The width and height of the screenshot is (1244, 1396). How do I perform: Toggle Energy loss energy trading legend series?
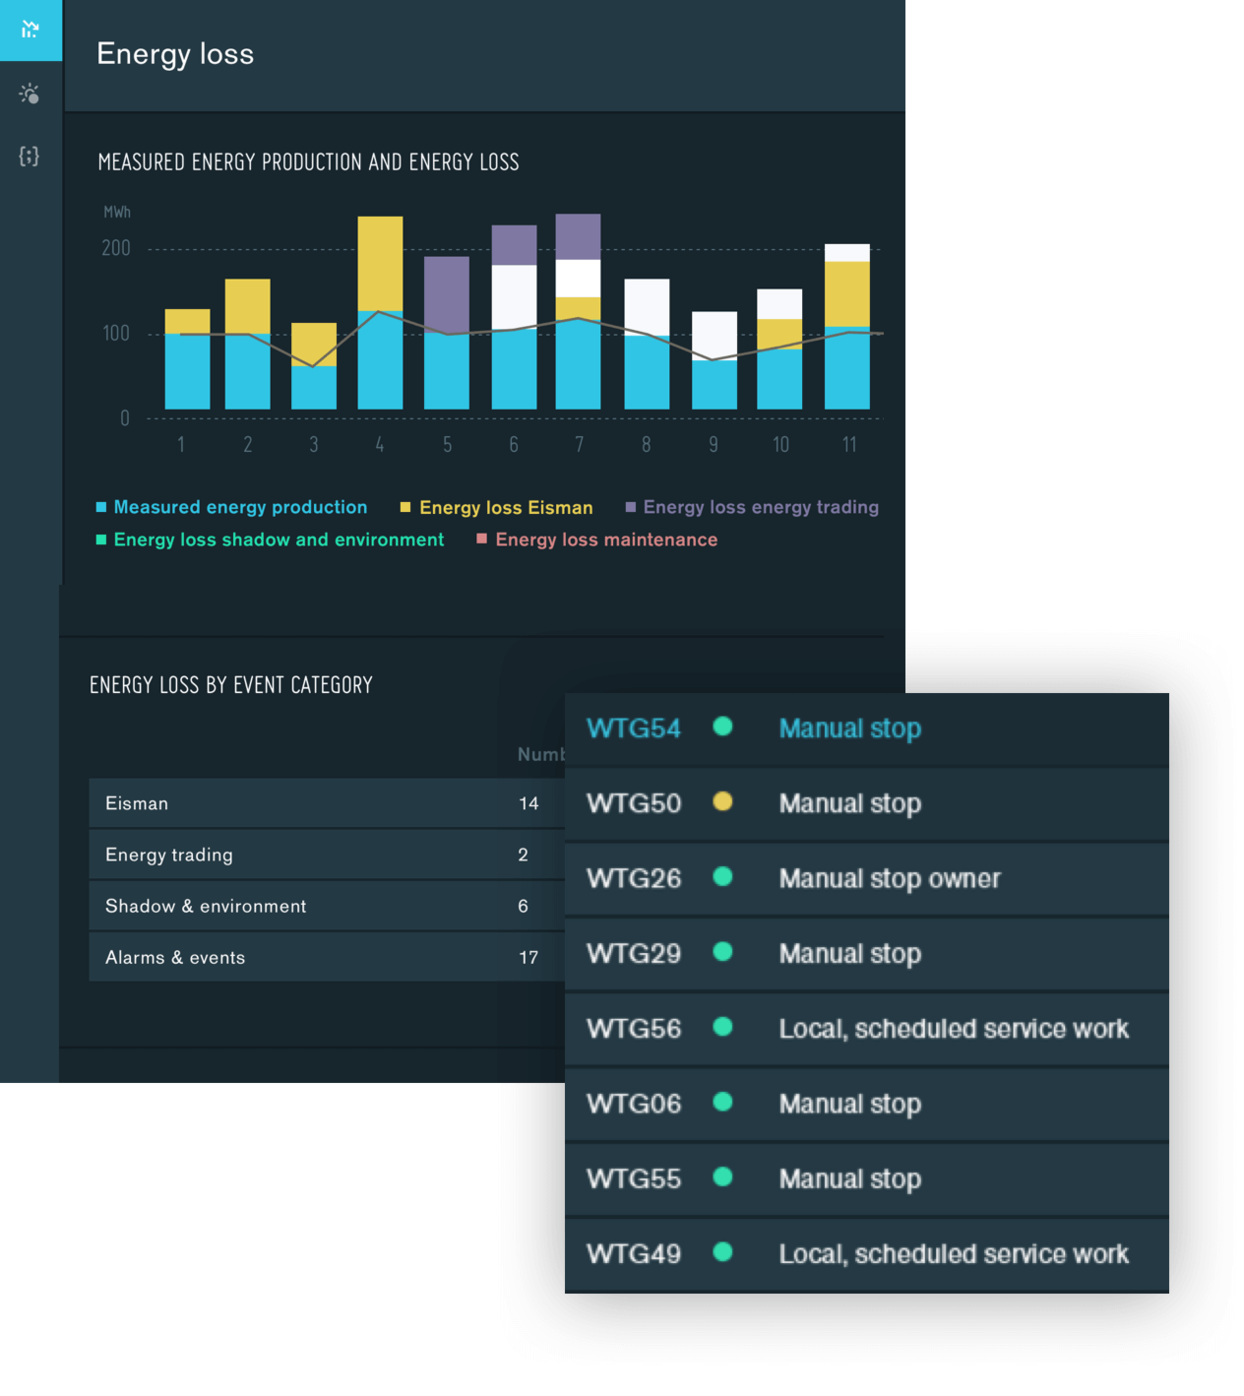pos(760,508)
